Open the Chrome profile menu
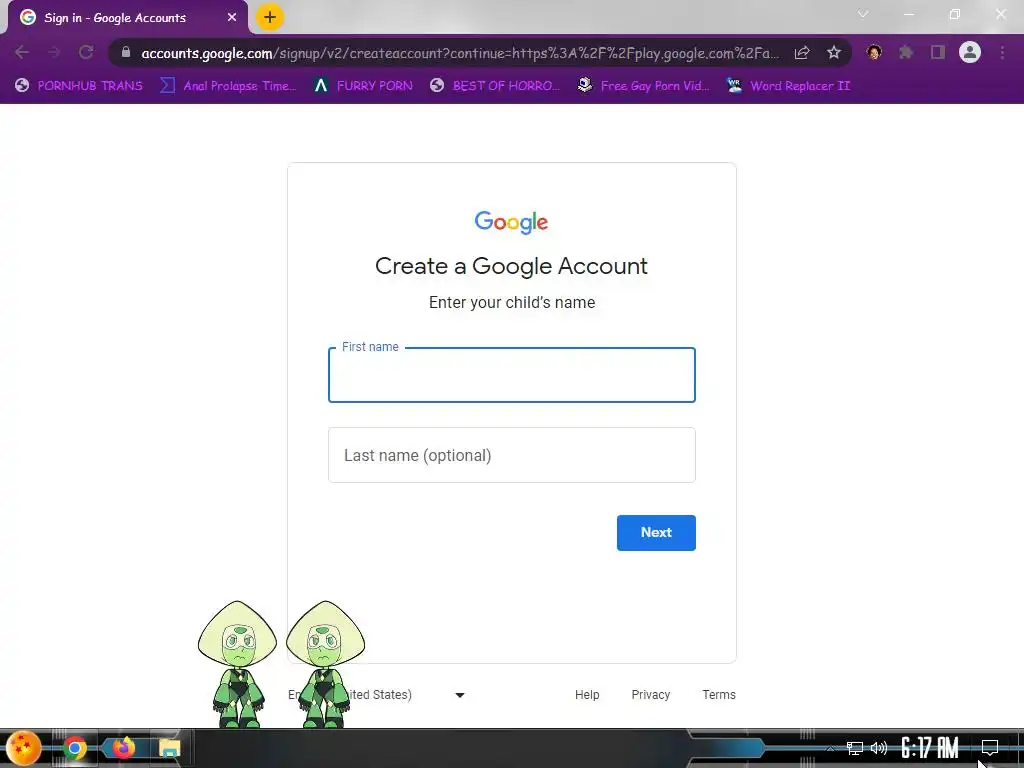The height and width of the screenshot is (768, 1024). [970, 52]
